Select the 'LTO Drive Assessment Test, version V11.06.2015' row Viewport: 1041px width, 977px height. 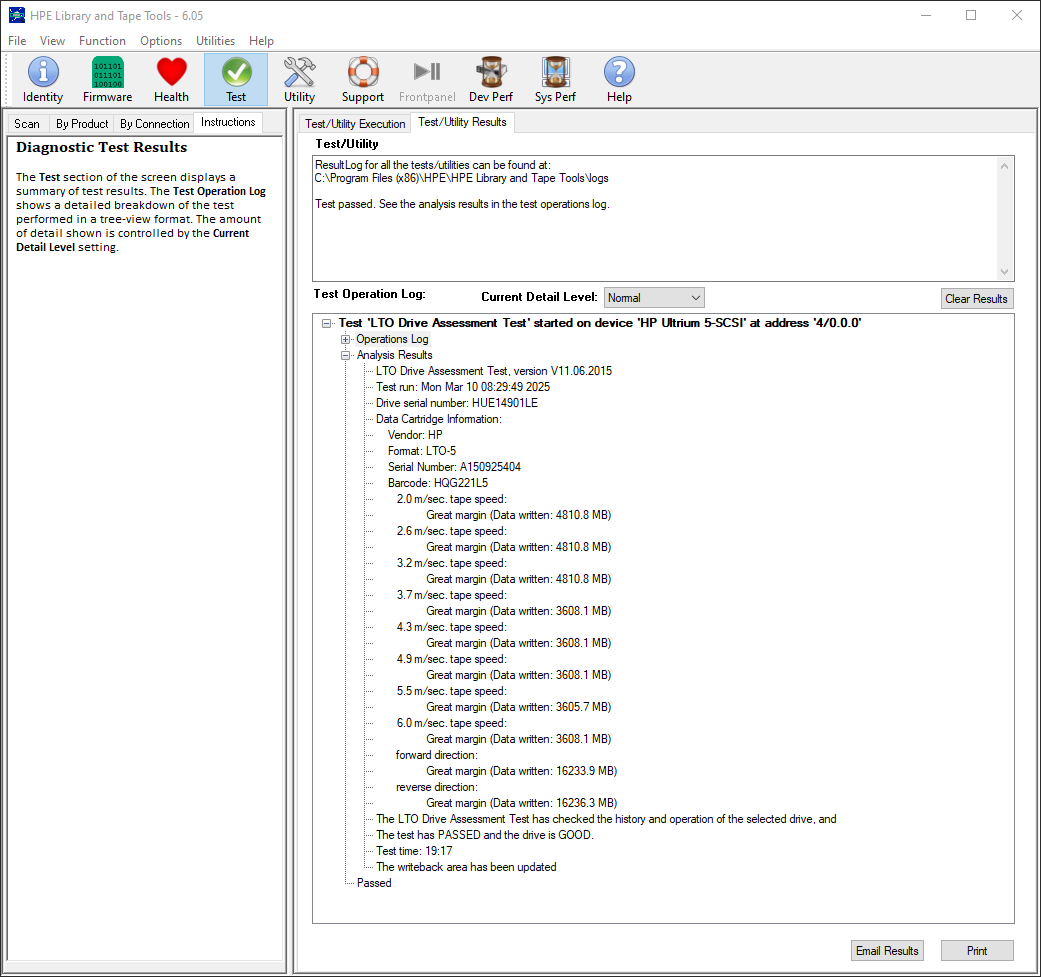[494, 371]
